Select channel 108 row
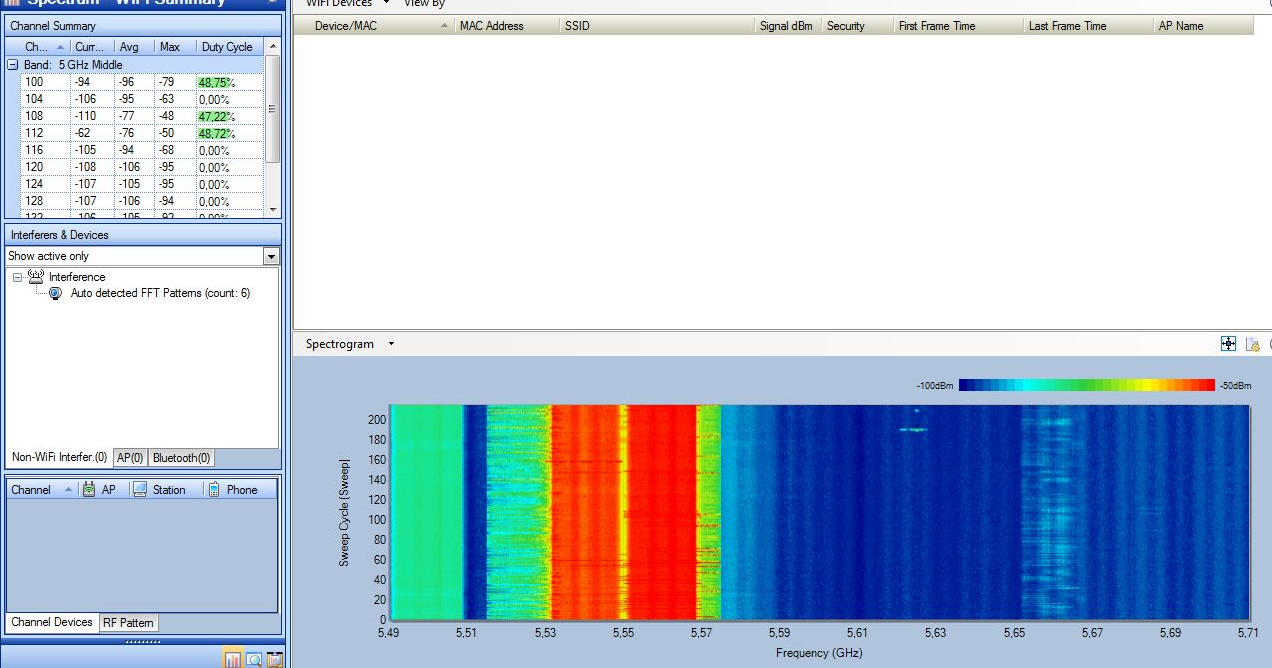The image size is (1272, 668). click(x=142, y=117)
